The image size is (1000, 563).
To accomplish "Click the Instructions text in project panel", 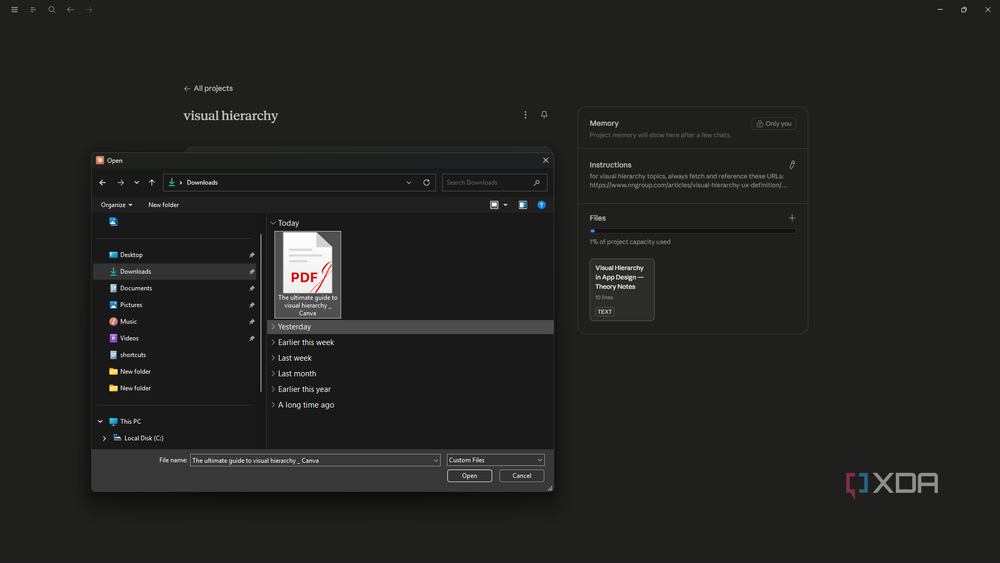I will [688, 180].
